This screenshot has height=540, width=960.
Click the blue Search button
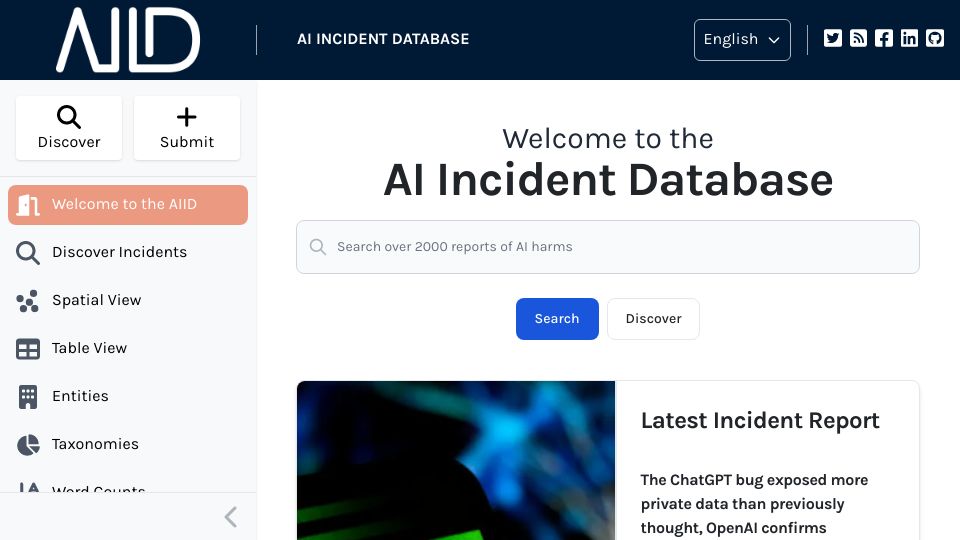(x=557, y=319)
